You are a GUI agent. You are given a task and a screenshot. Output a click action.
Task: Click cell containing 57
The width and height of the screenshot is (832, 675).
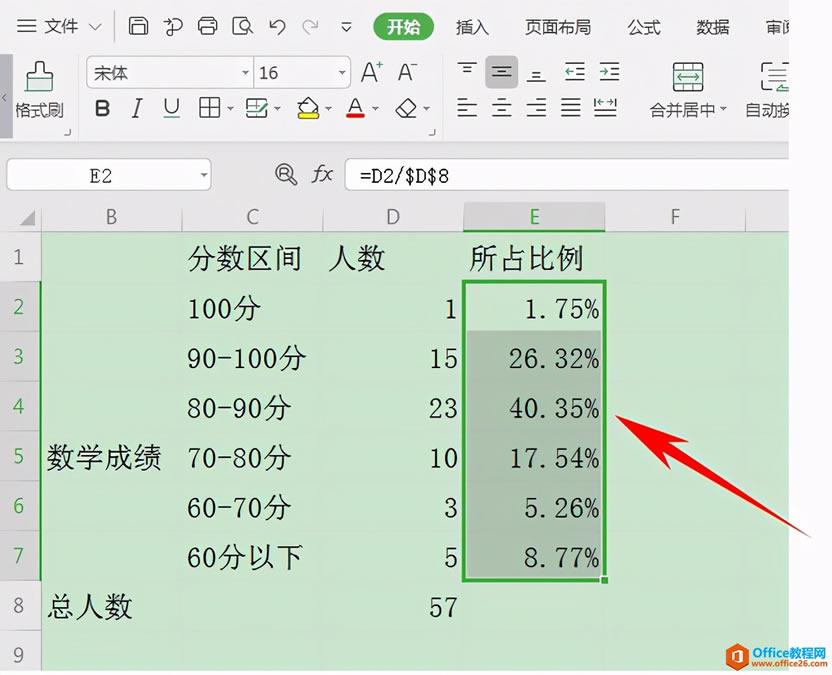click(x=393, y=606)
